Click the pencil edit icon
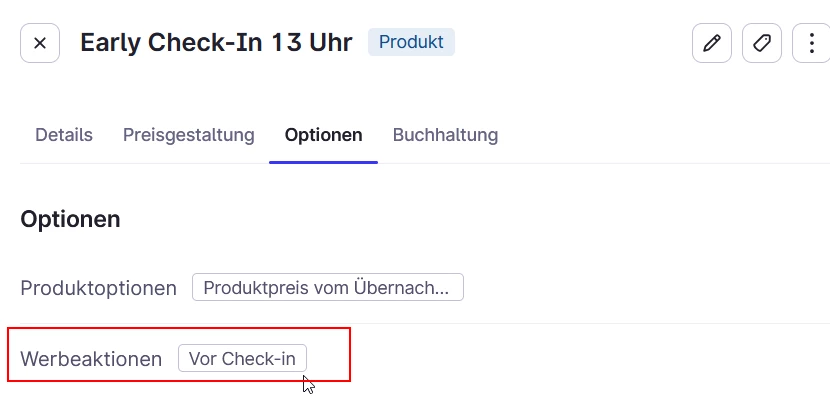 tap(711, 43)
